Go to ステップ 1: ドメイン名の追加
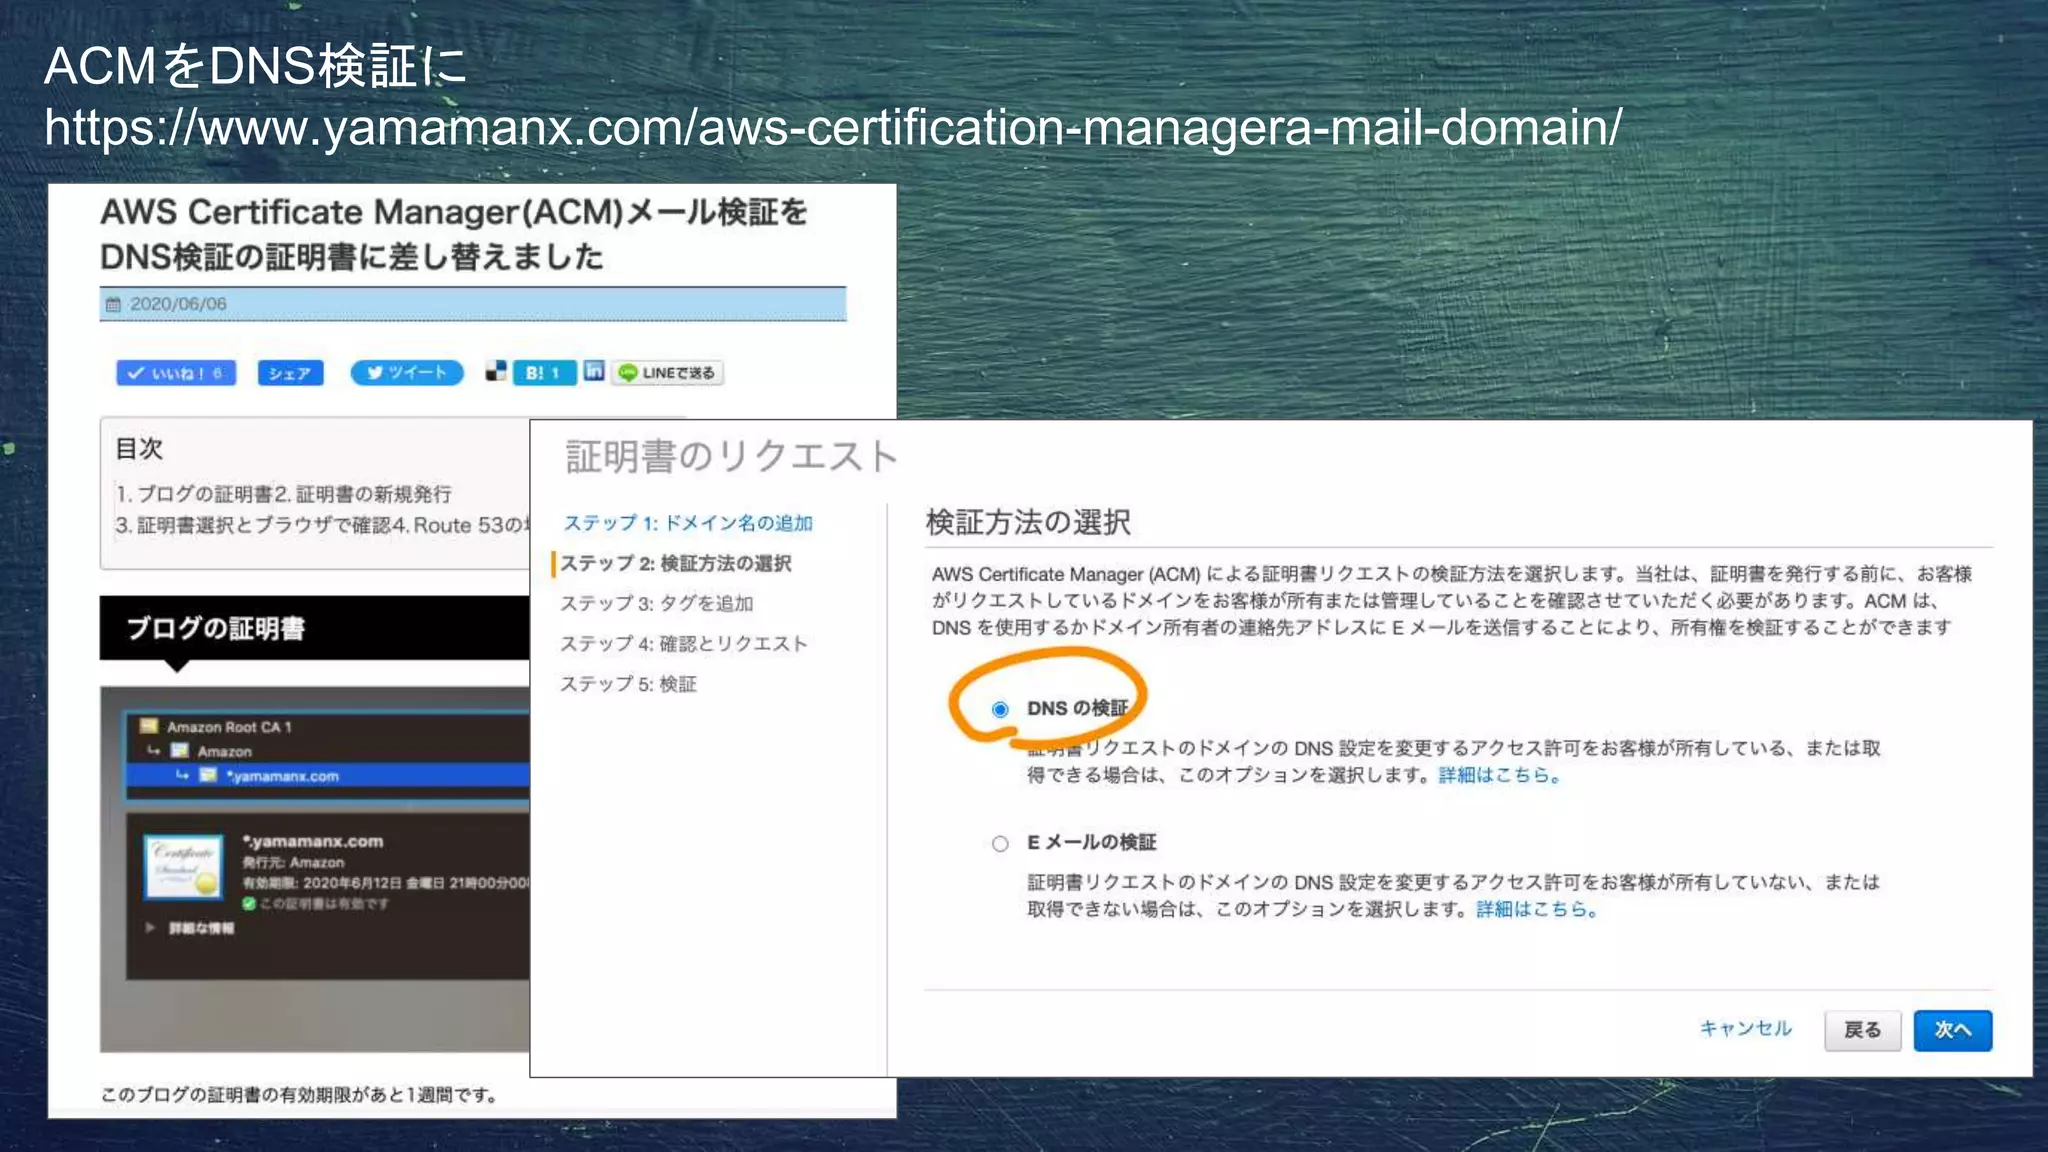The width and height of the screenshot is (2048, 1152). [688, 523]
